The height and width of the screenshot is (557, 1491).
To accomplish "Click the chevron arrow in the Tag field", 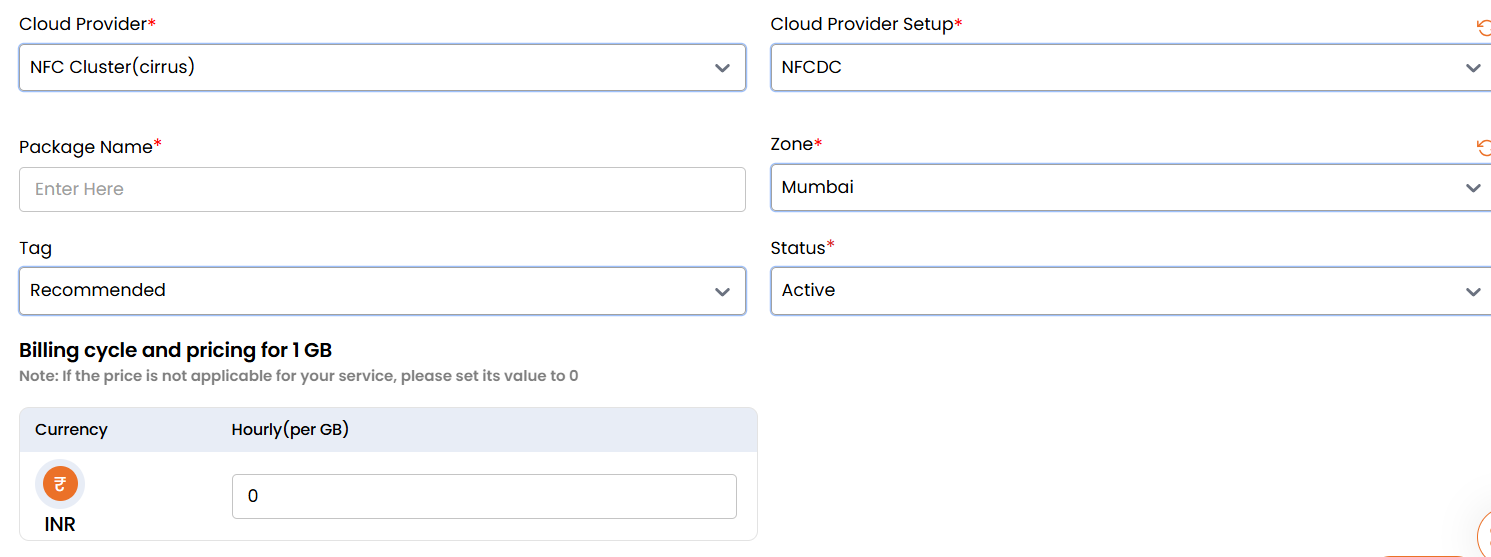I will (722, 291).
